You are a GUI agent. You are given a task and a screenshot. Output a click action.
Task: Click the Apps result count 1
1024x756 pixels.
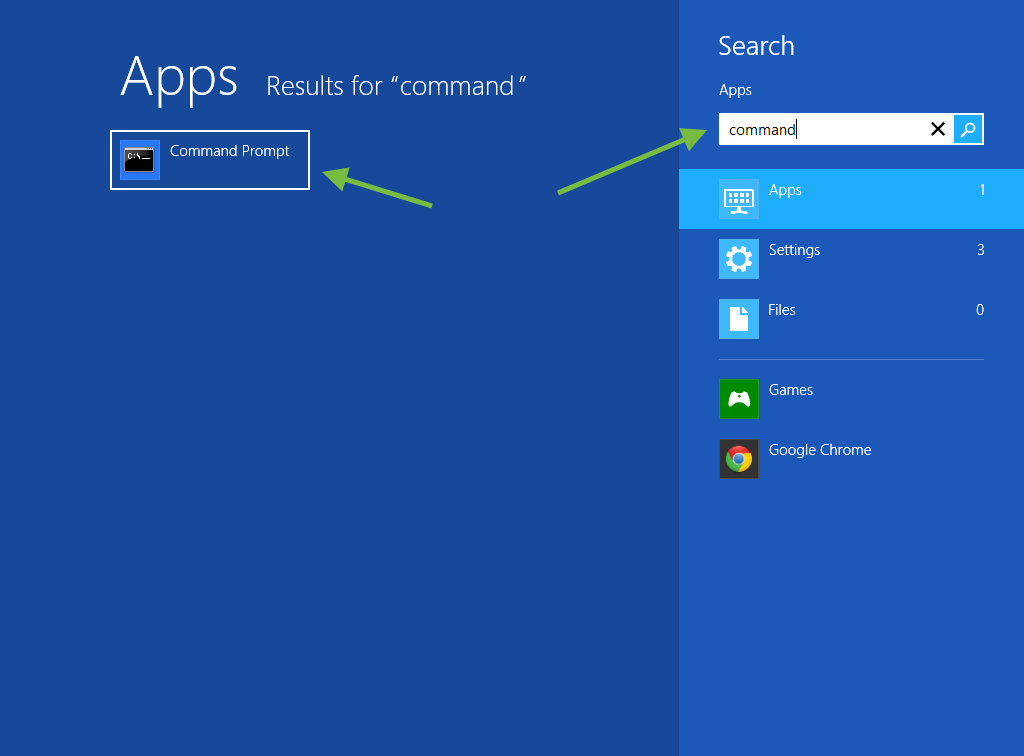pos(982,190)
